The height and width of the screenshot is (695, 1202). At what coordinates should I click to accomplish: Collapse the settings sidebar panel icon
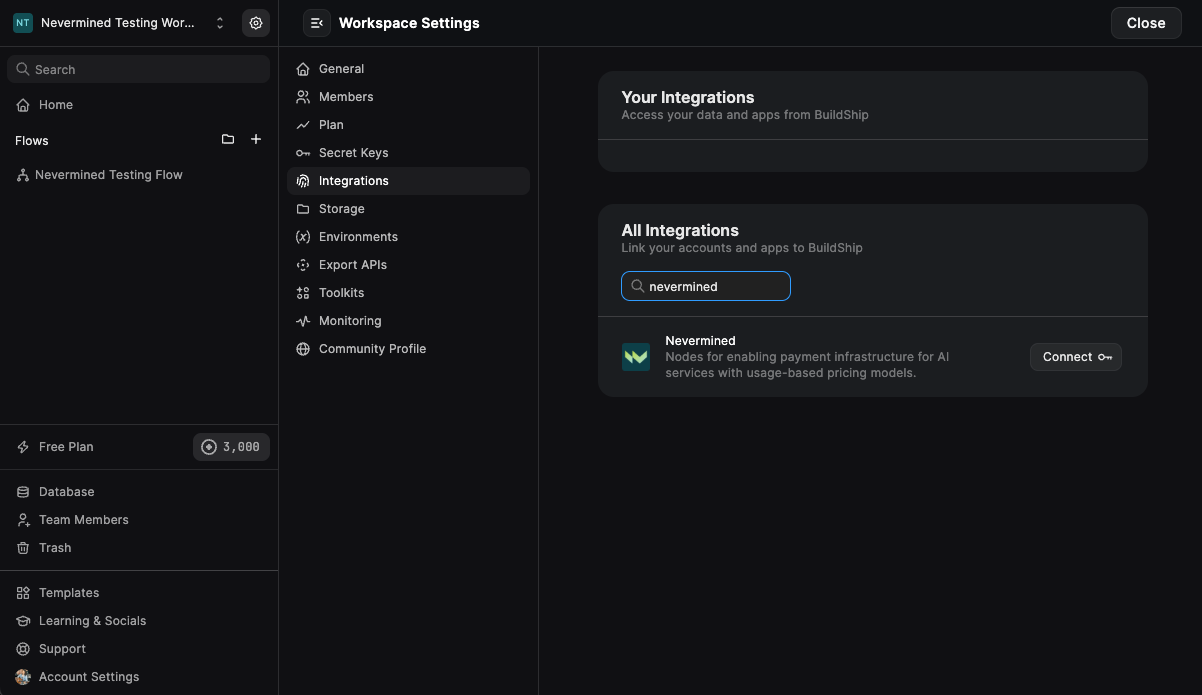point(316,22)
